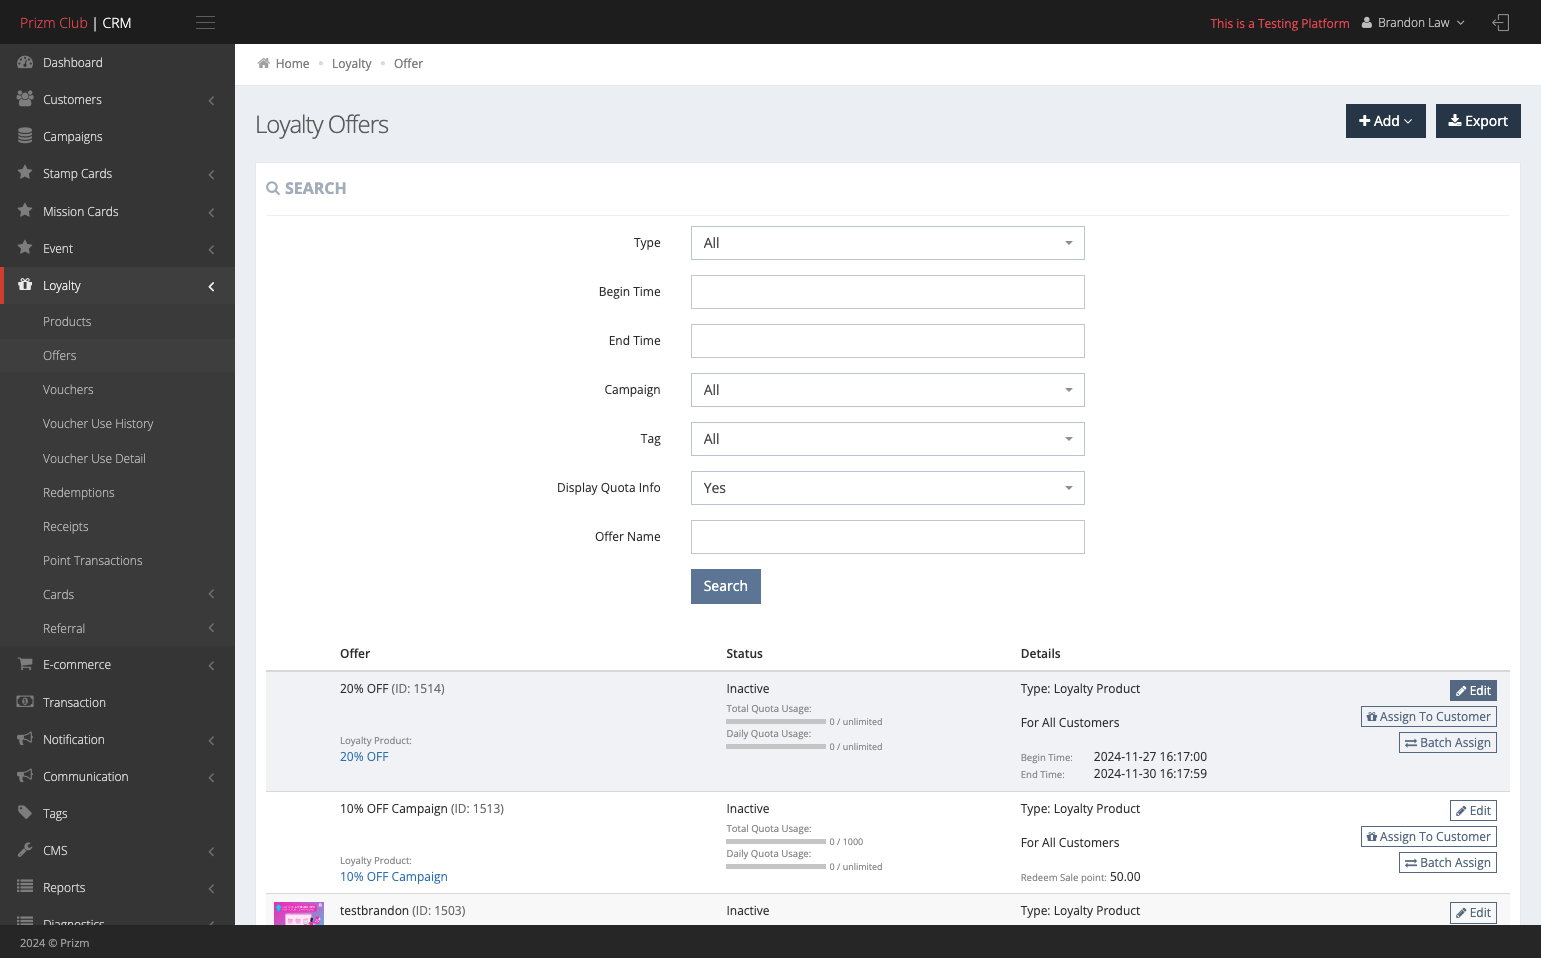
Task: Open Products in Loyalty submenu
Action: click(67, 321)
